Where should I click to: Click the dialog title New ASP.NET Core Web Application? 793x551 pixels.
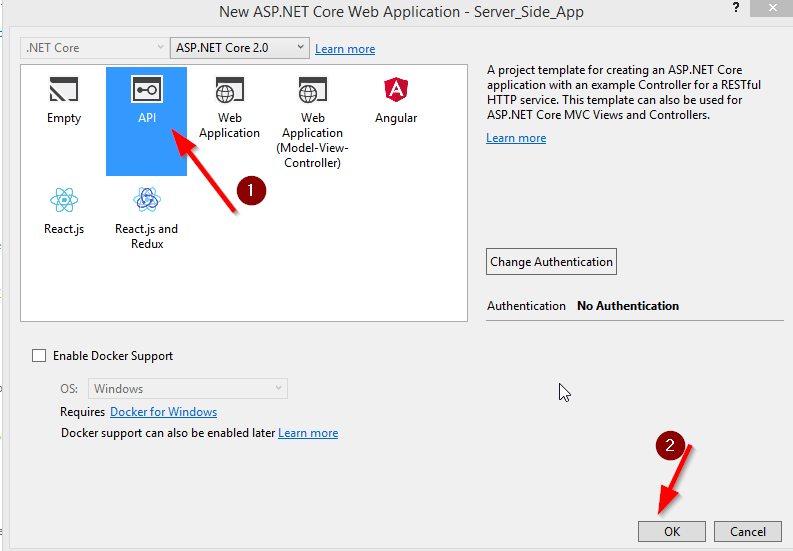click(x=401, y=12)
